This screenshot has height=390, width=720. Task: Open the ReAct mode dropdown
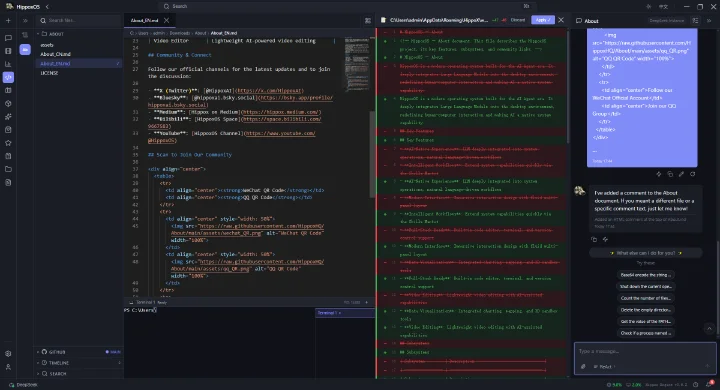coord(604,367)
